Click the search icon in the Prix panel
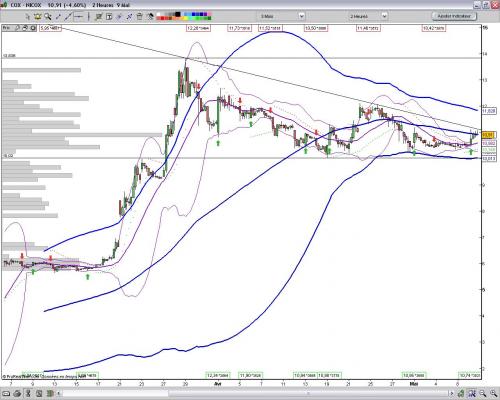 [17, 28]
